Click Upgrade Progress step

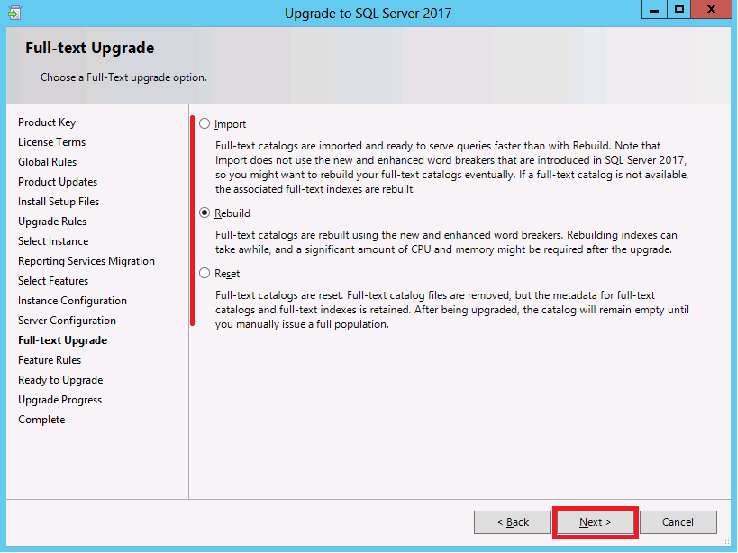(x=60, y=400)
